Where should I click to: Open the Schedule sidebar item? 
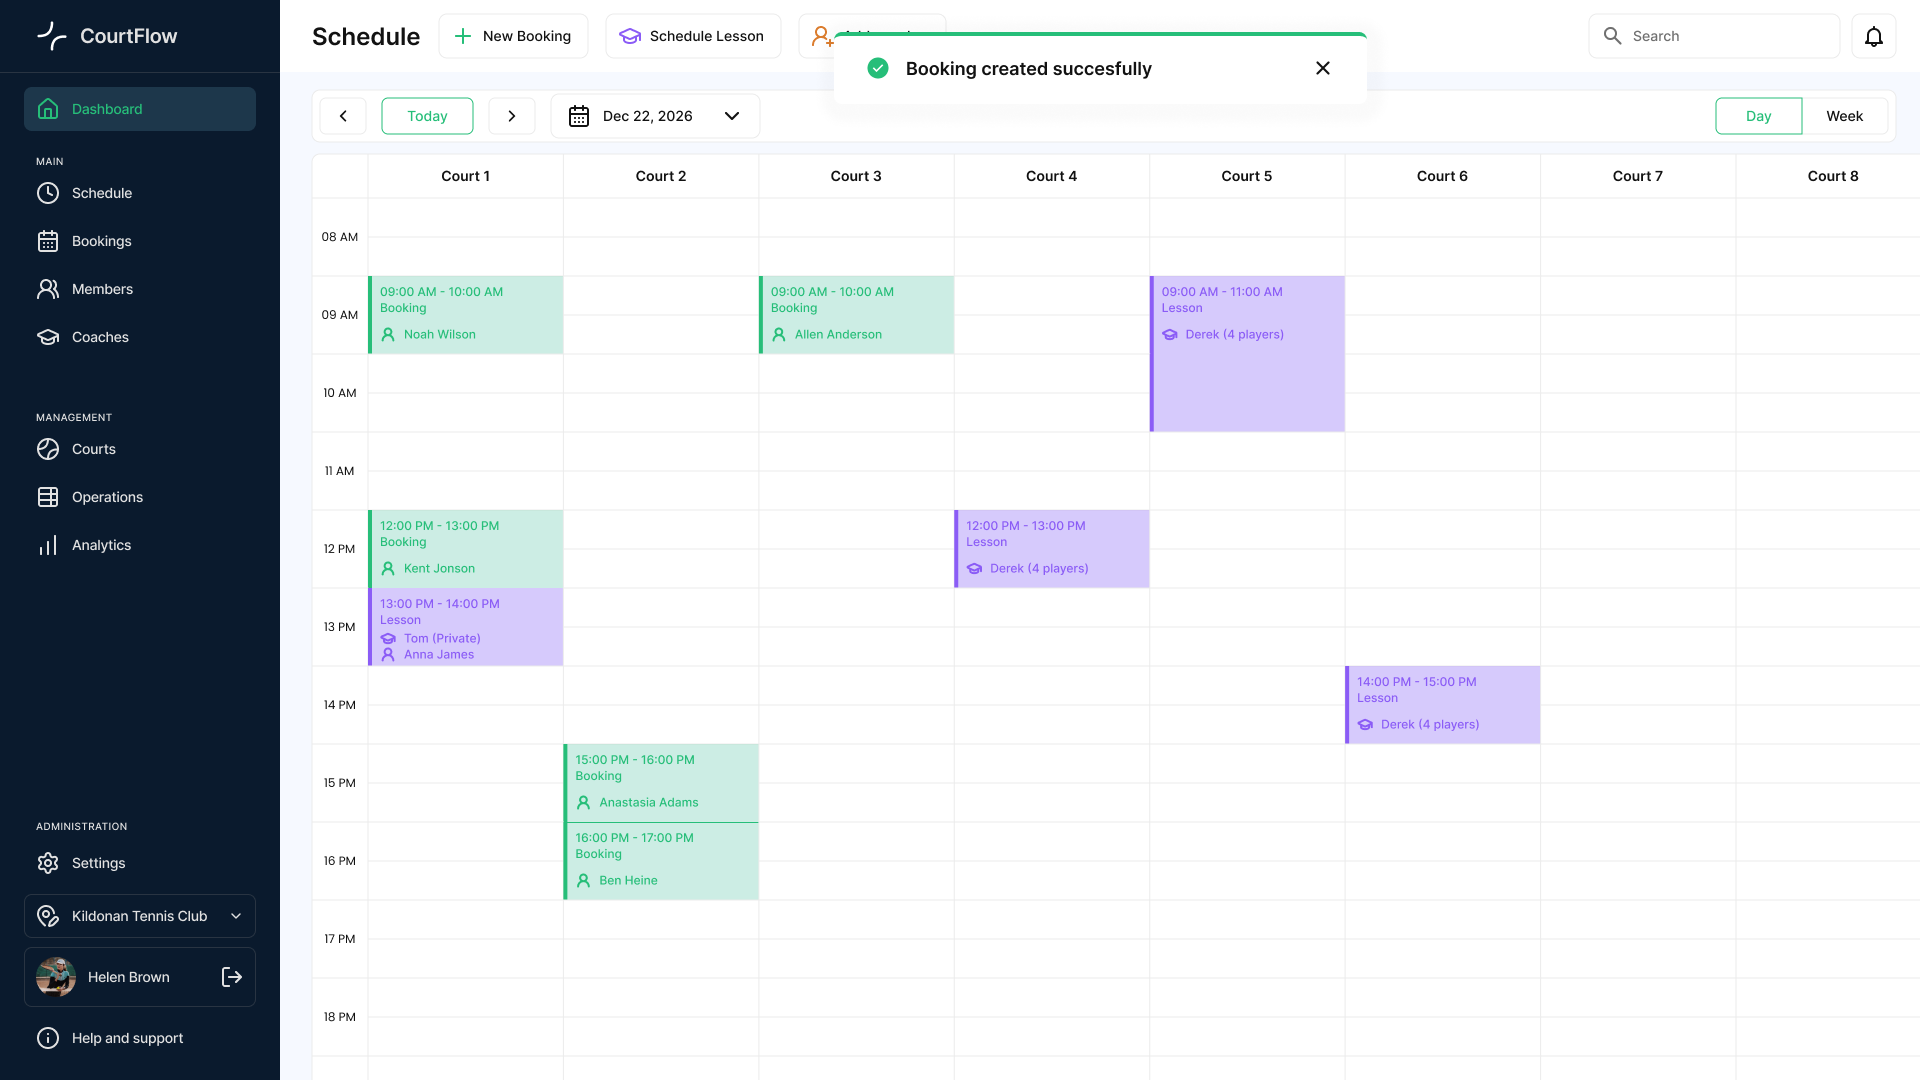click(x=140, y=193)
